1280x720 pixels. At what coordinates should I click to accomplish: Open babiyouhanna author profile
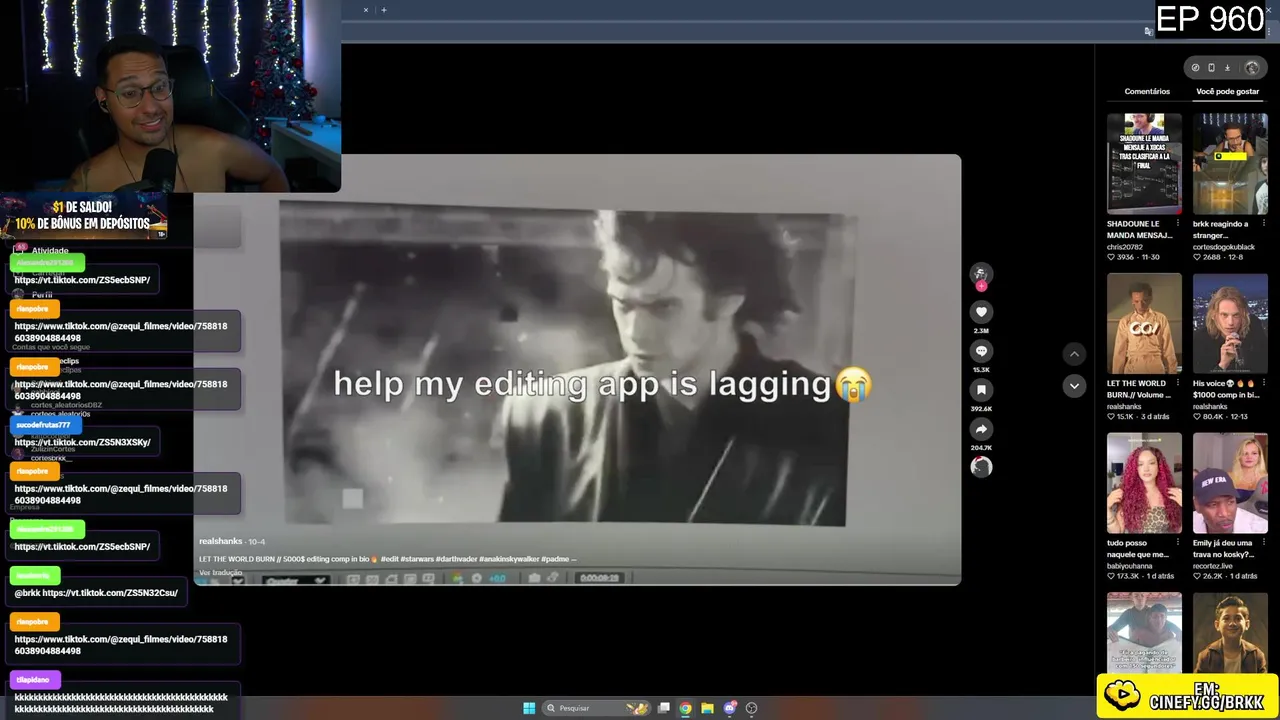tap(1131, 566)
